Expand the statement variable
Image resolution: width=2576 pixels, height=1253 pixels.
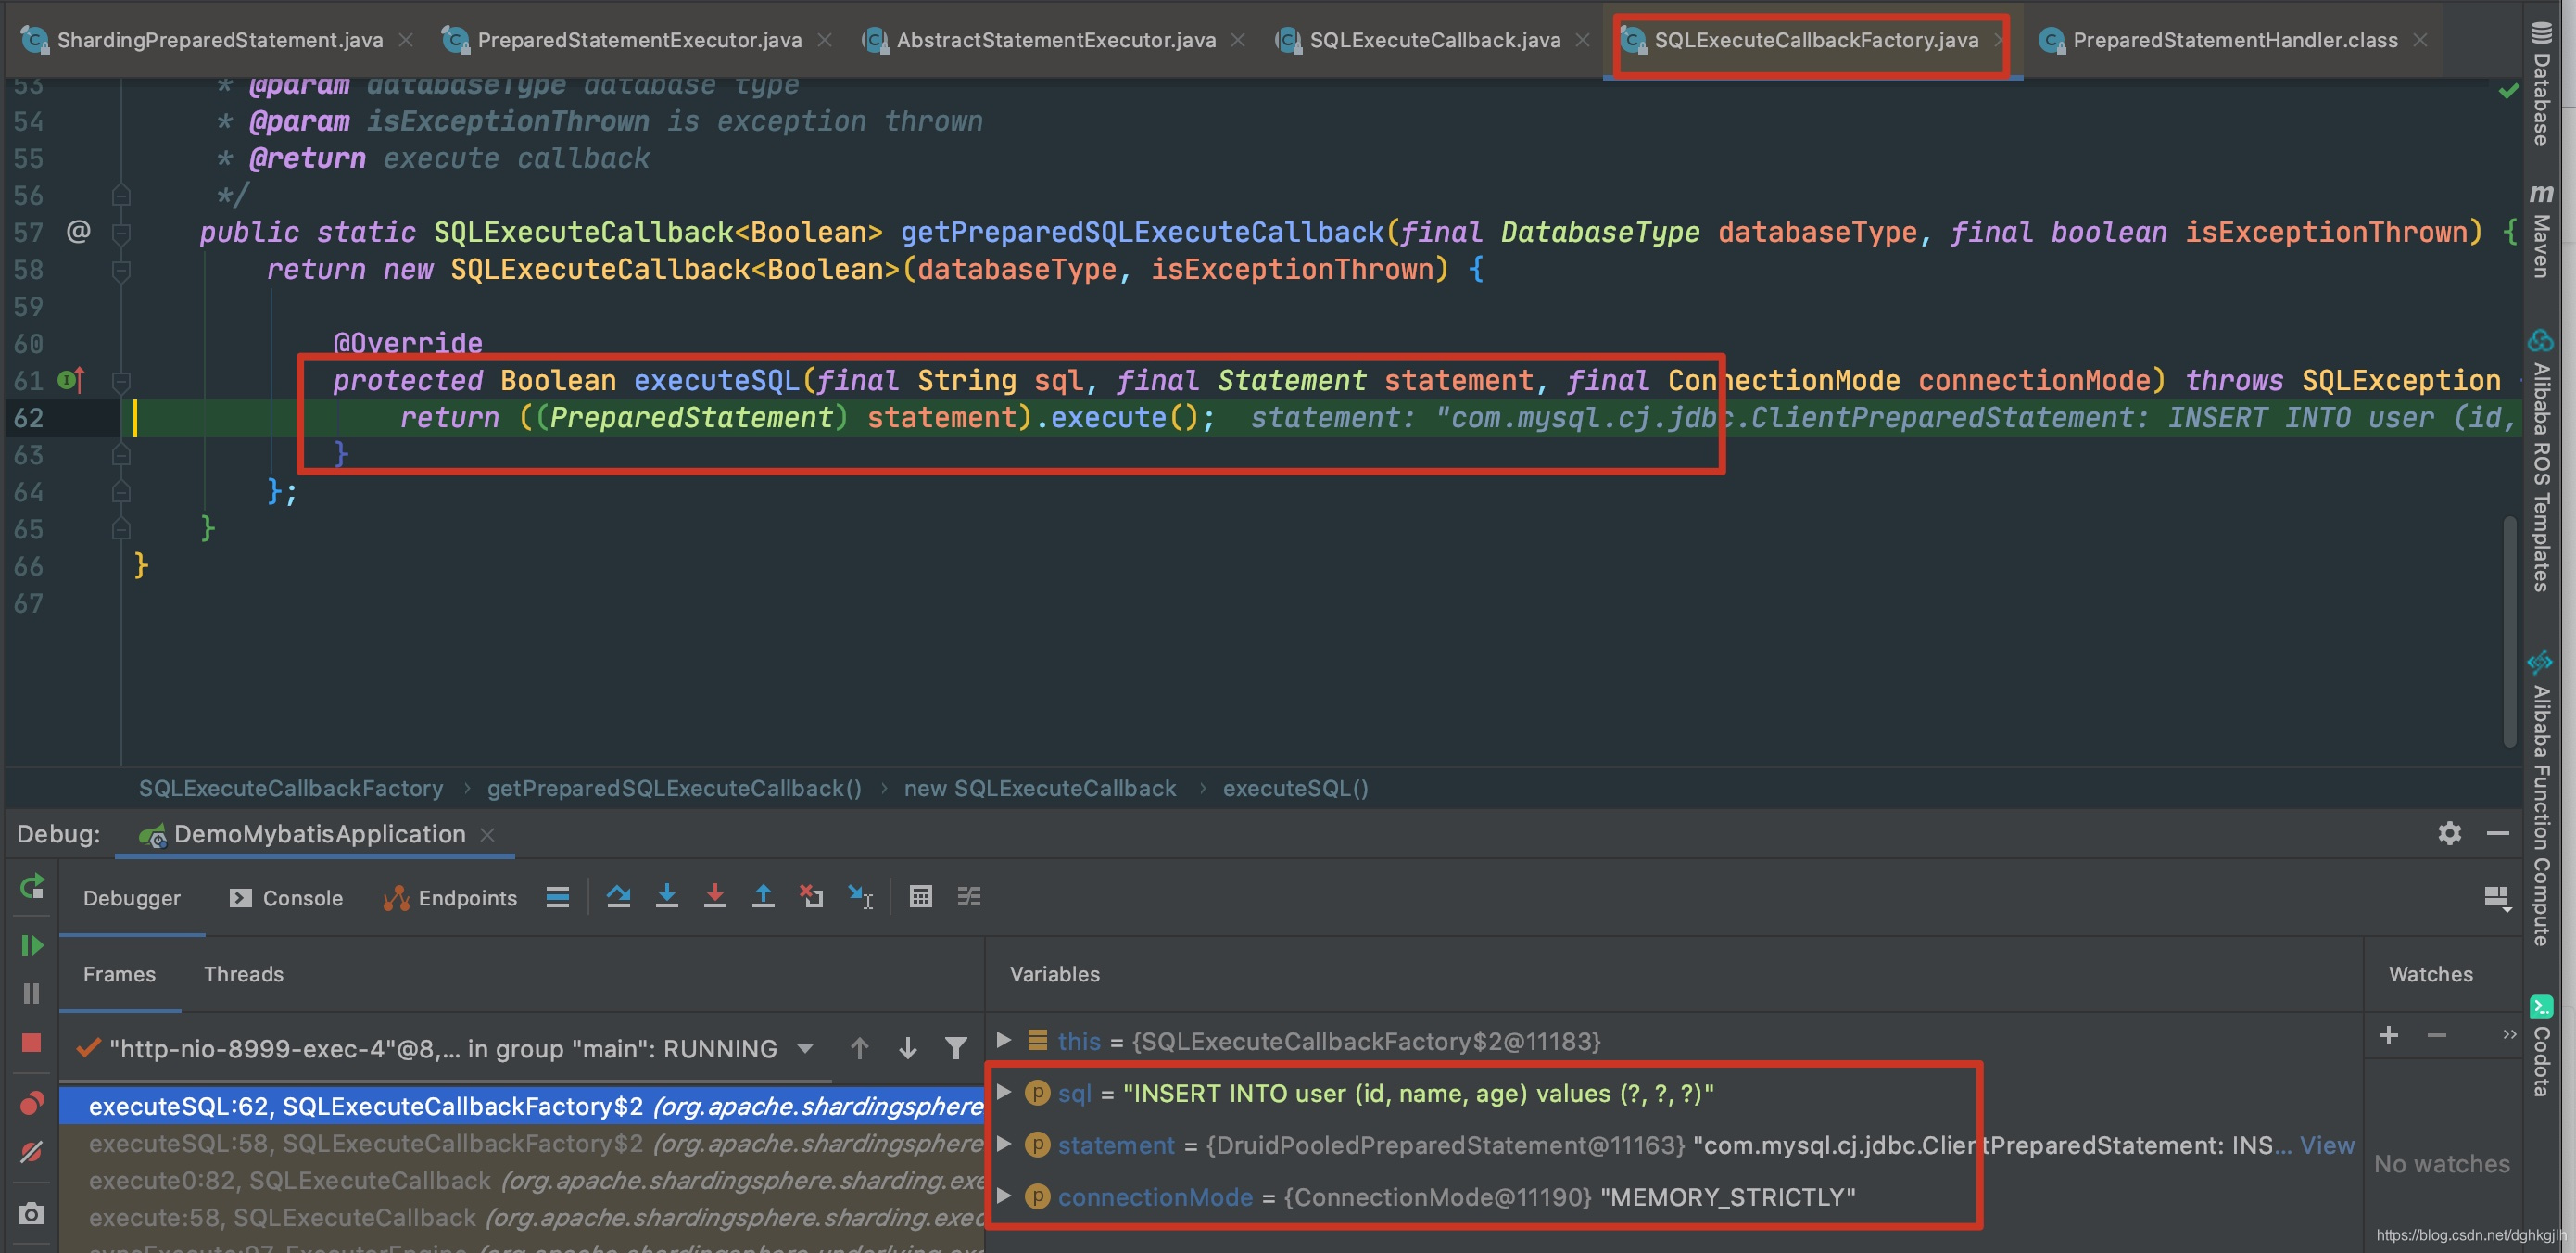(x=1004, y=1144)
